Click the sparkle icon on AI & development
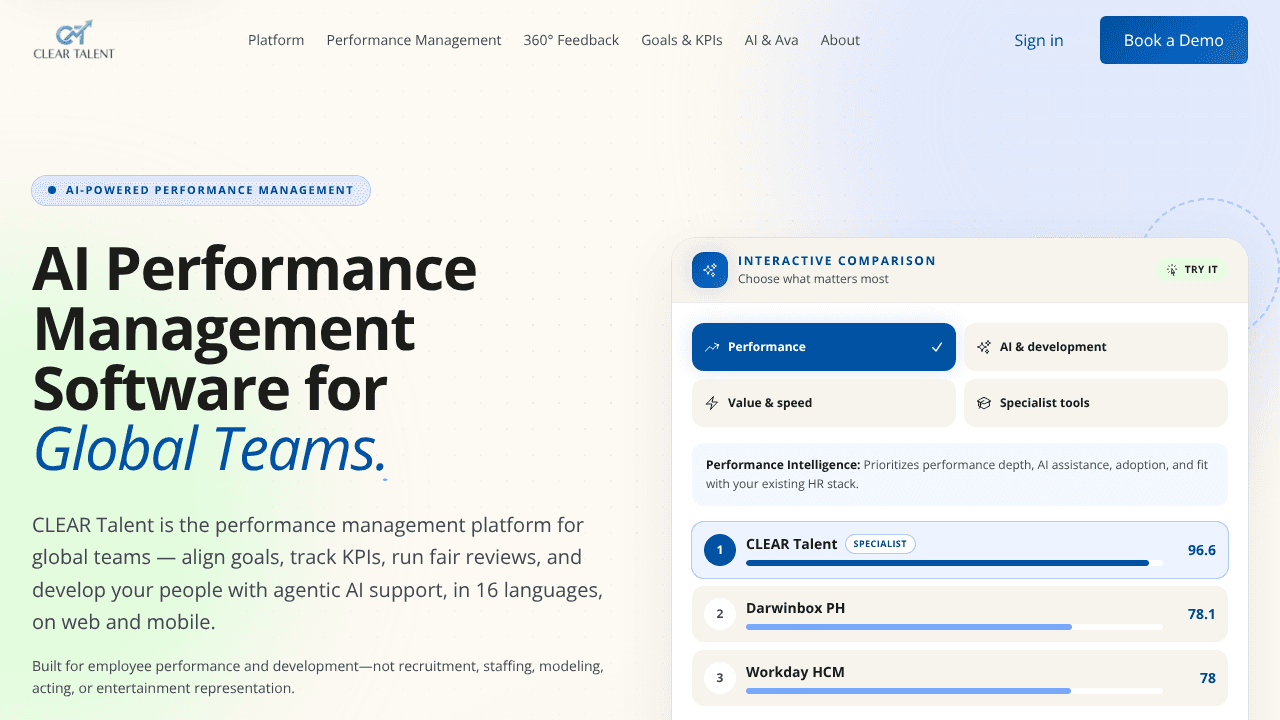Image resolution: width=1280 pixels, height=720 pixels. pyautogui.click(x=984, y=347)
